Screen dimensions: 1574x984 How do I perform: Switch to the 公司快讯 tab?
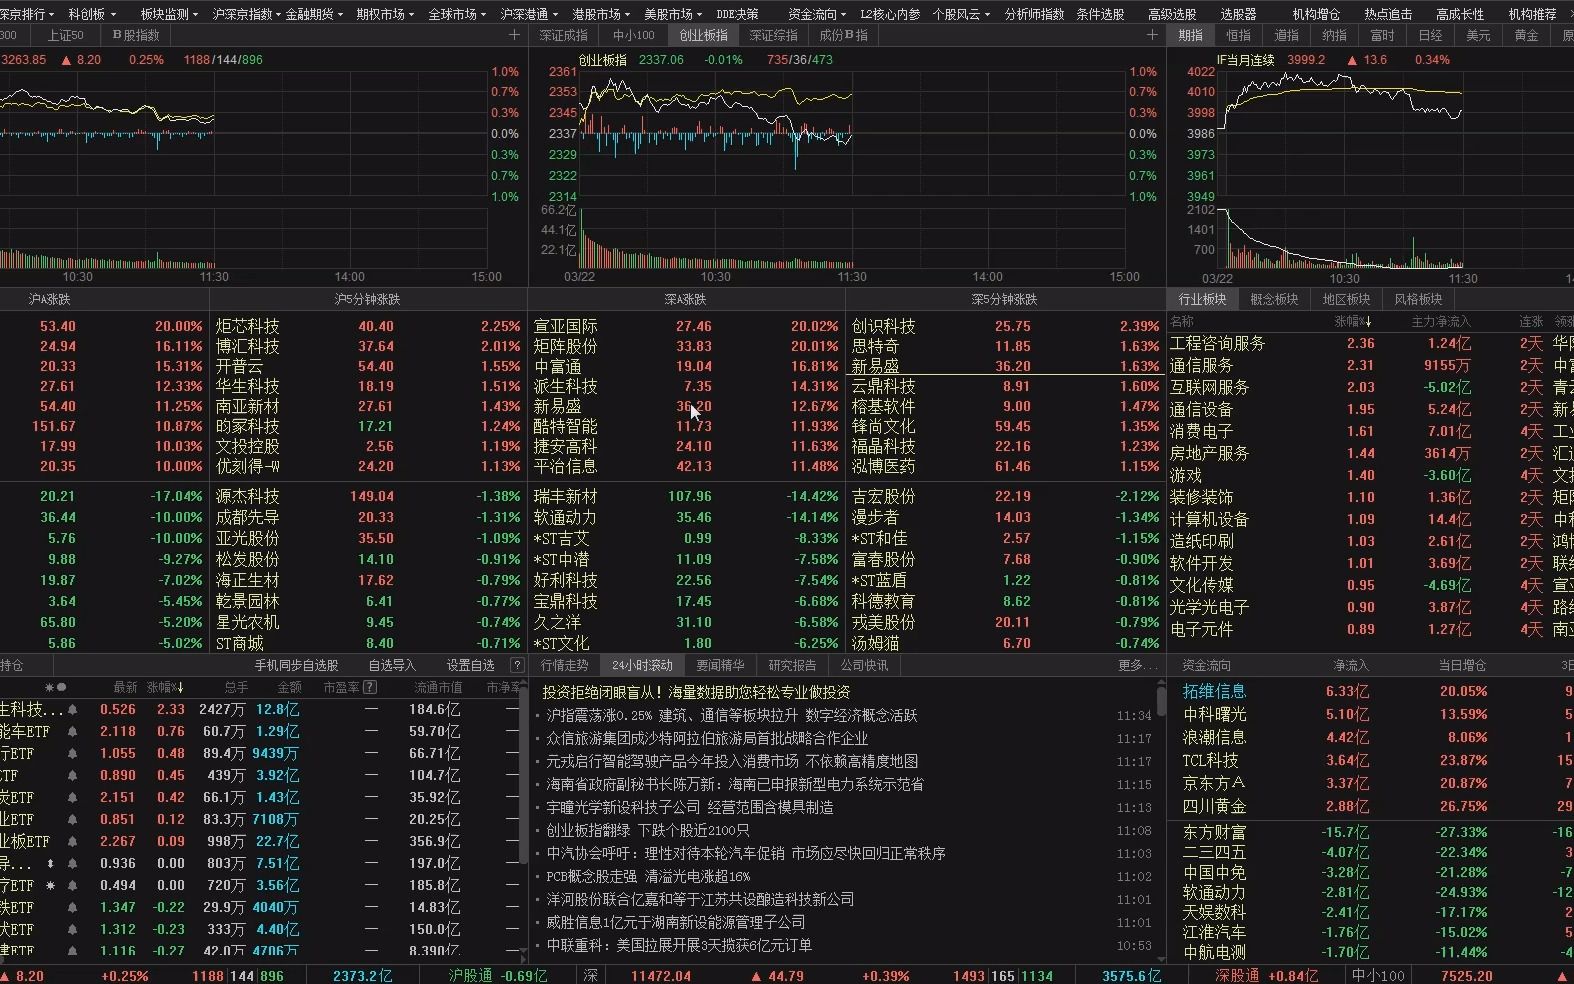864,665
